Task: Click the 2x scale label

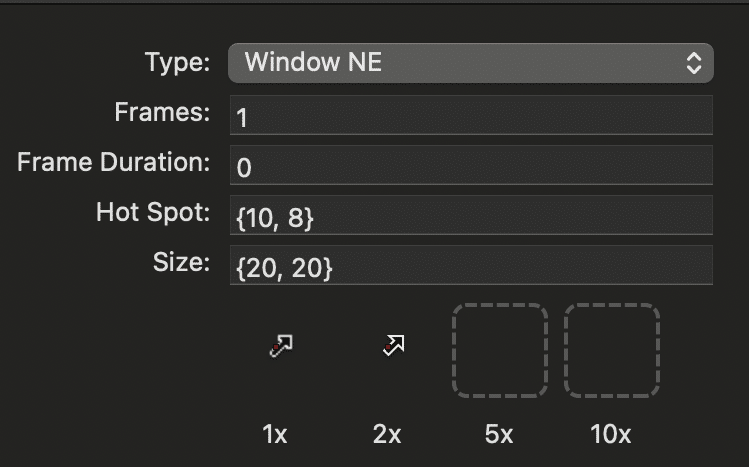Action: (x=387, y=435)
